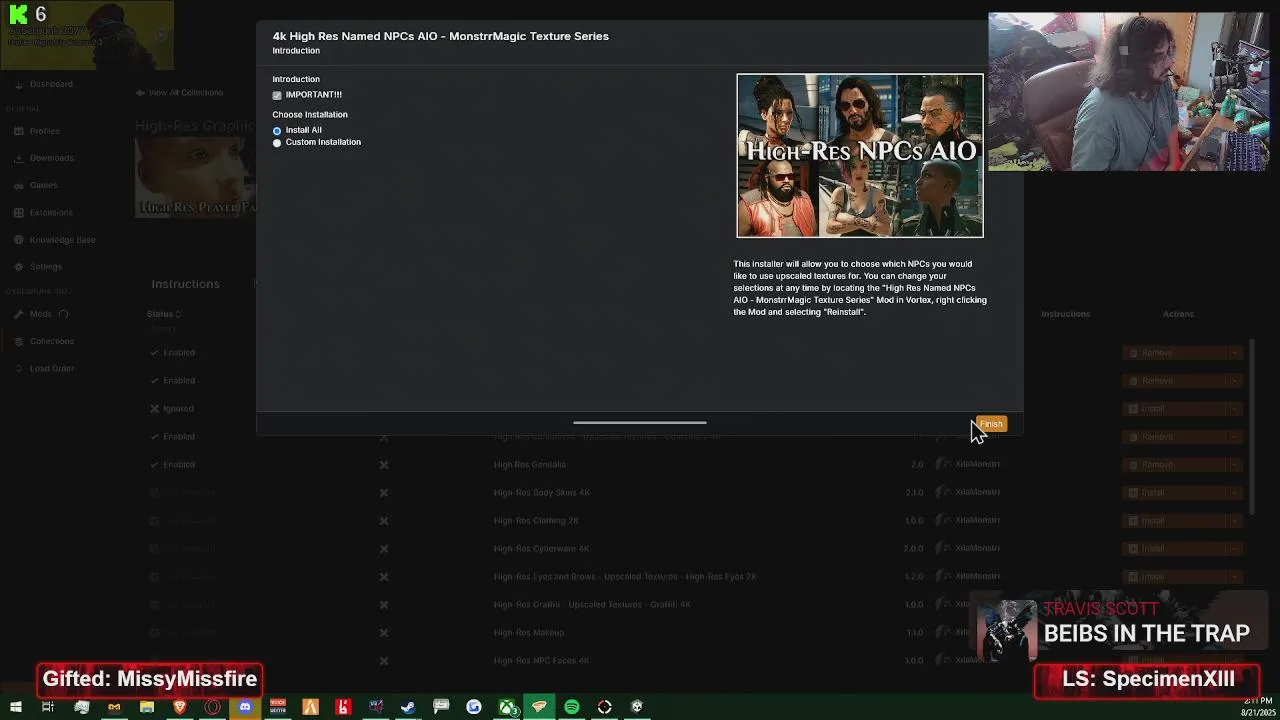1280x720 pixels.
Task: Click Install for High-Res Body Skins 4K
Action: [1176, 493]
